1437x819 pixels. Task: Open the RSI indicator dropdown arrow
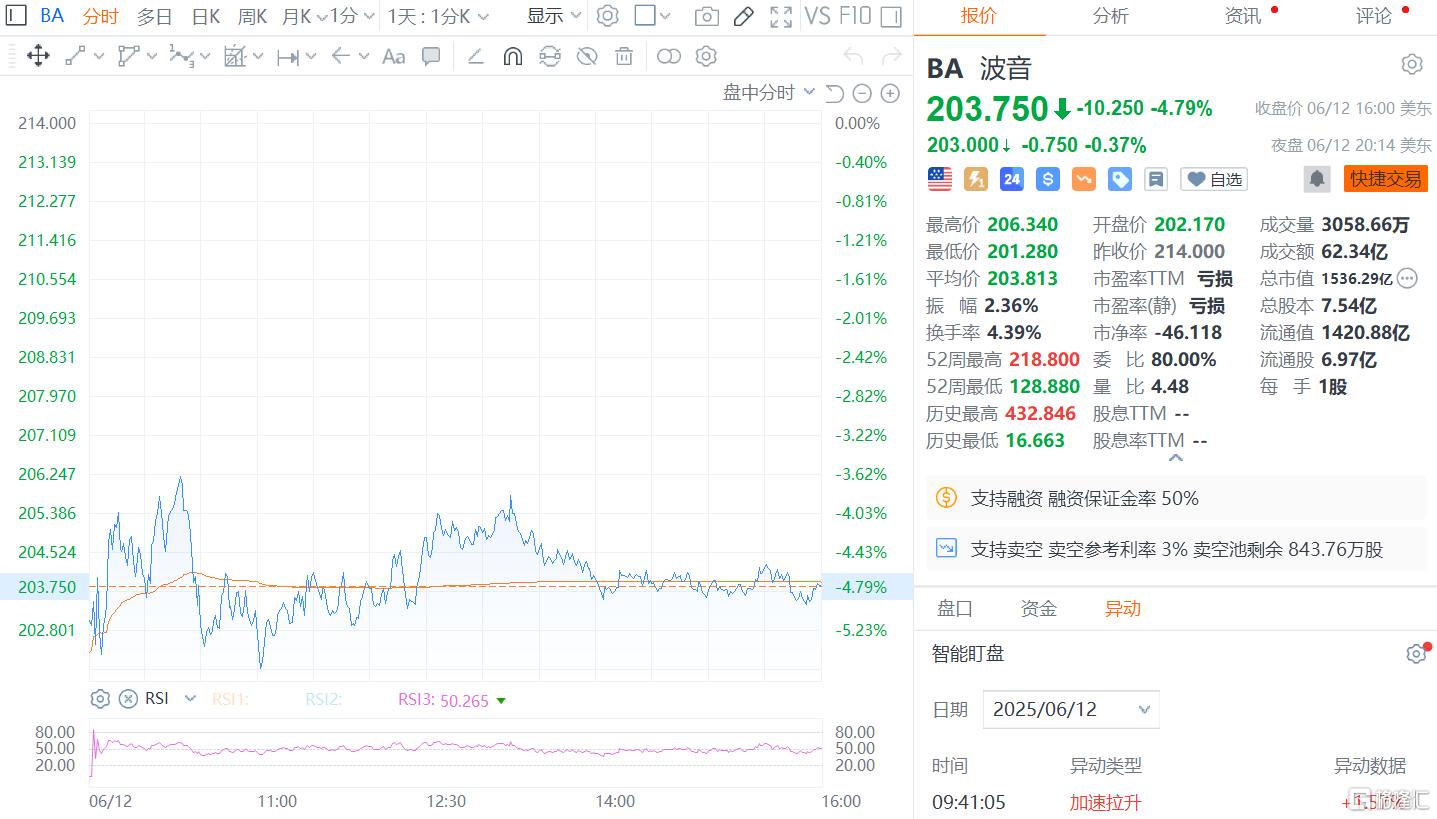pyautogui.click(x=190, y=699)
